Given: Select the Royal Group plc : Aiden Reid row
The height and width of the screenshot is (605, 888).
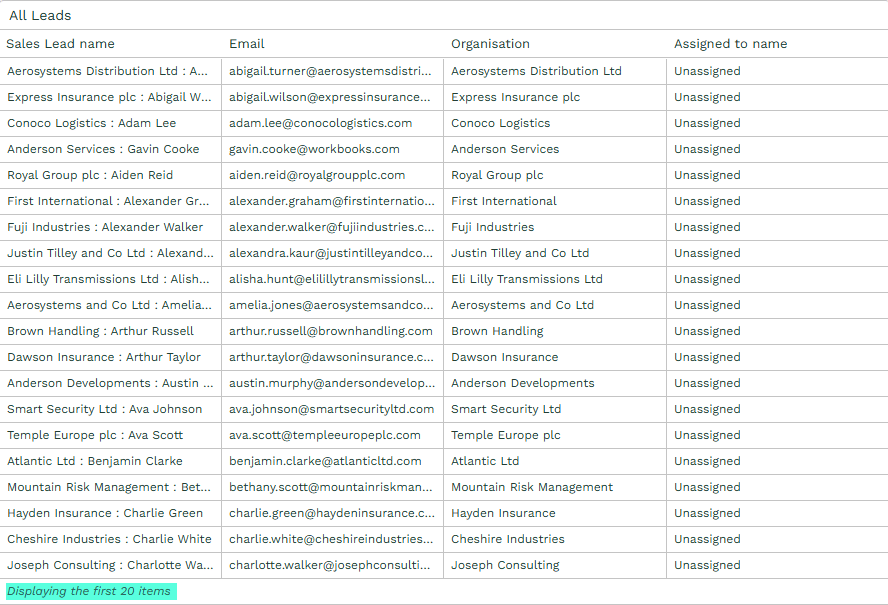Looking at the screenshot, I should click(90, 175).
